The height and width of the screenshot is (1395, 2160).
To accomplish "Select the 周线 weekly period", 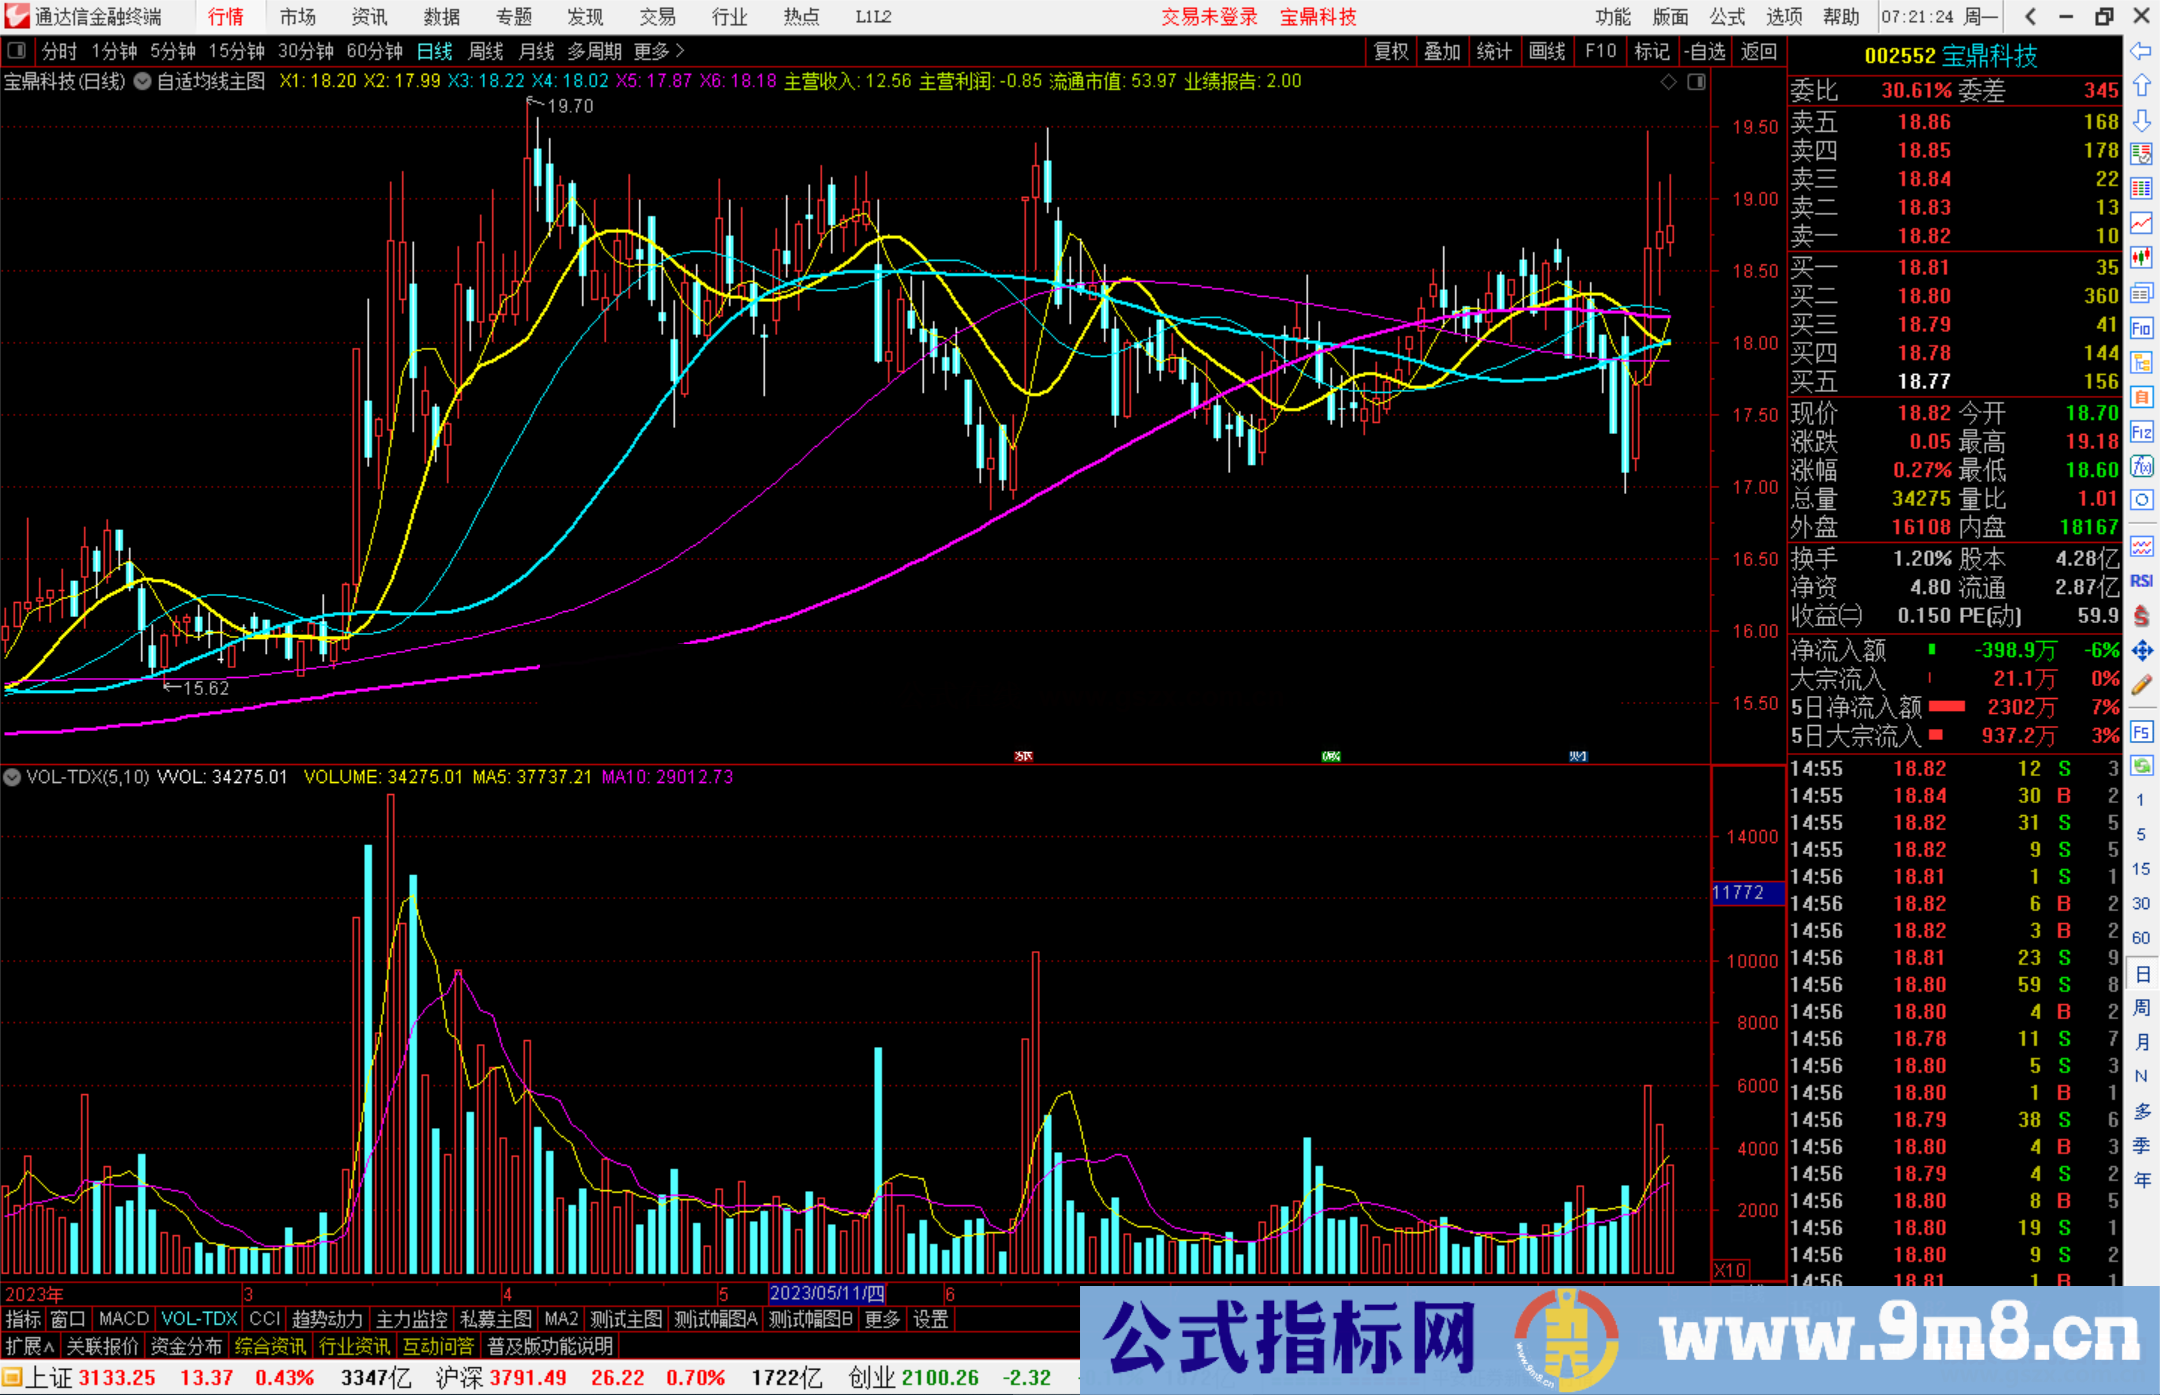I will tap(486, 51).
